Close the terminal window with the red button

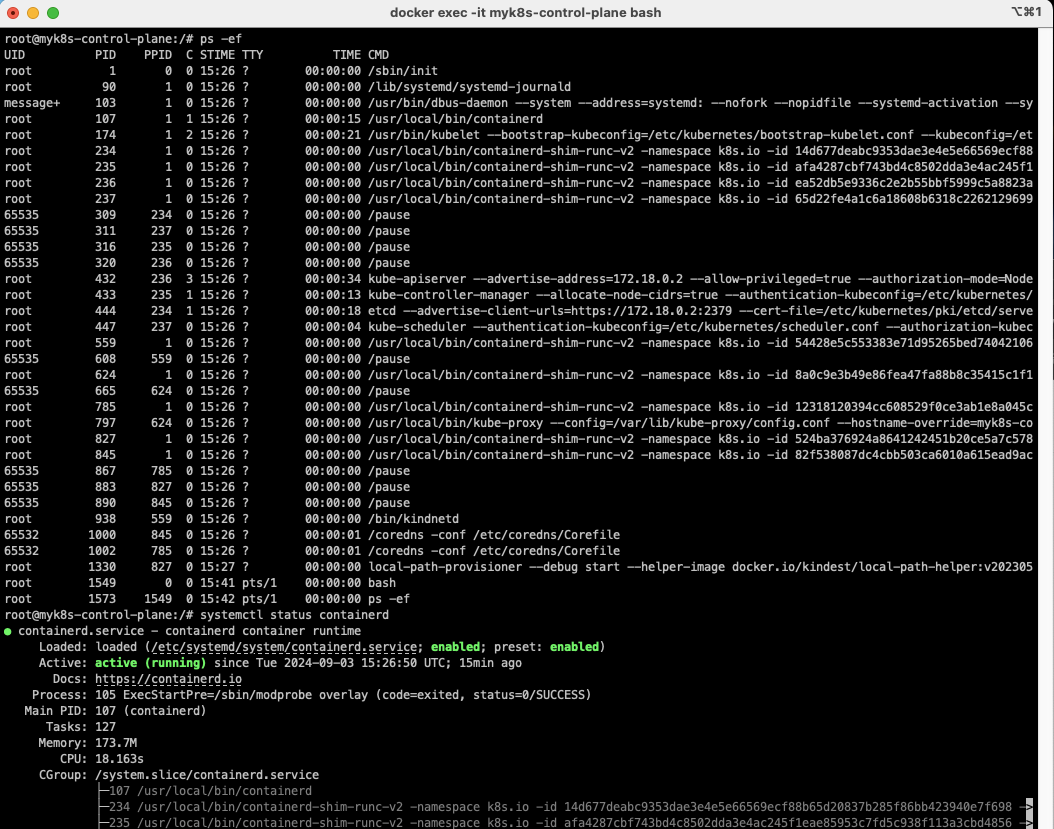pyautogui.click(x=13, y=13)
